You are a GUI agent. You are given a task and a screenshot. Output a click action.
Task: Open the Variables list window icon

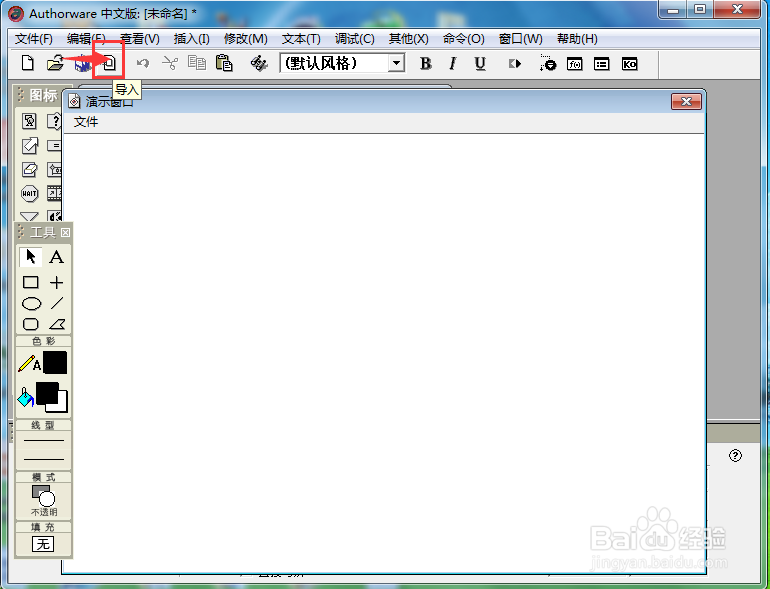[x=602, y=64]
